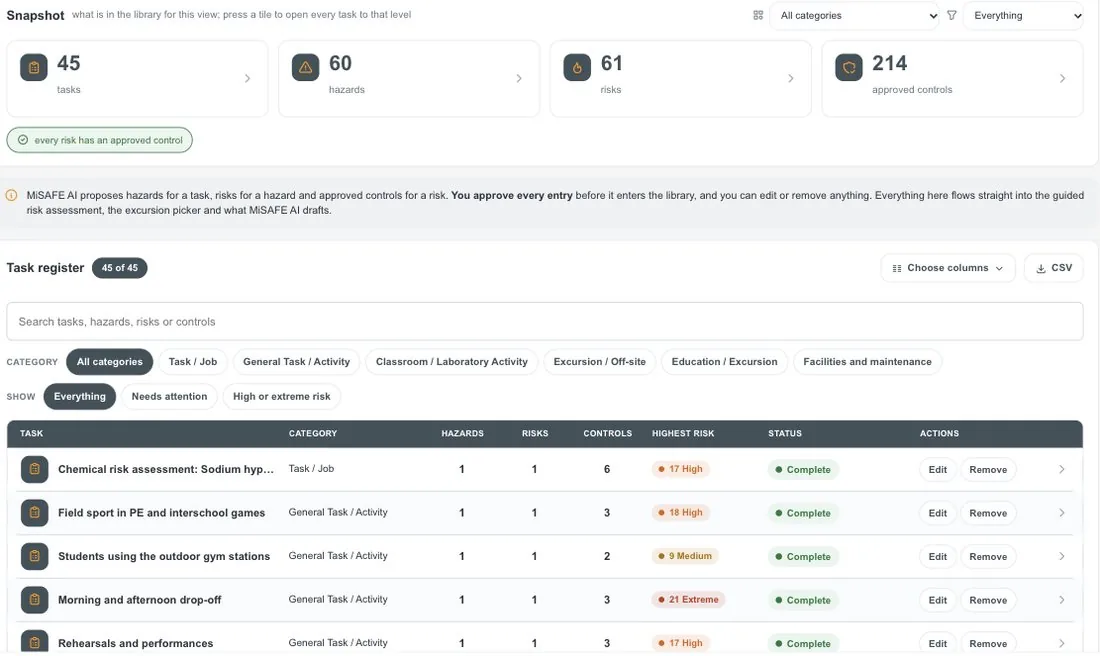Select the Education / Excursion chip
Image resolution: width=1100 pixels, height=656 pixels.
point(725,362)
